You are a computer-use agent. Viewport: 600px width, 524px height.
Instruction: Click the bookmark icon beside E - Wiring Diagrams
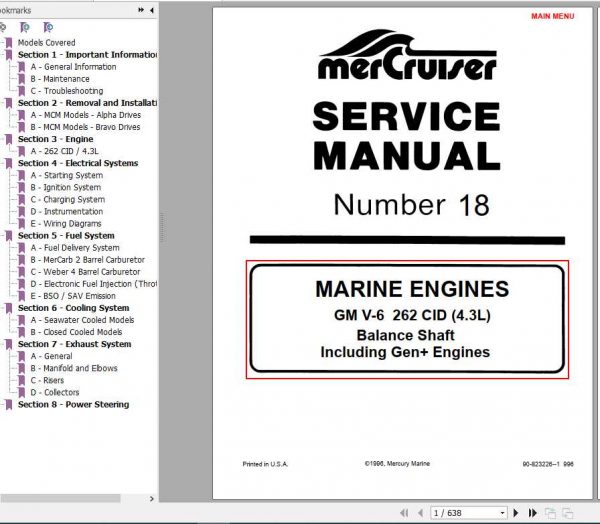tap(22, 224)
